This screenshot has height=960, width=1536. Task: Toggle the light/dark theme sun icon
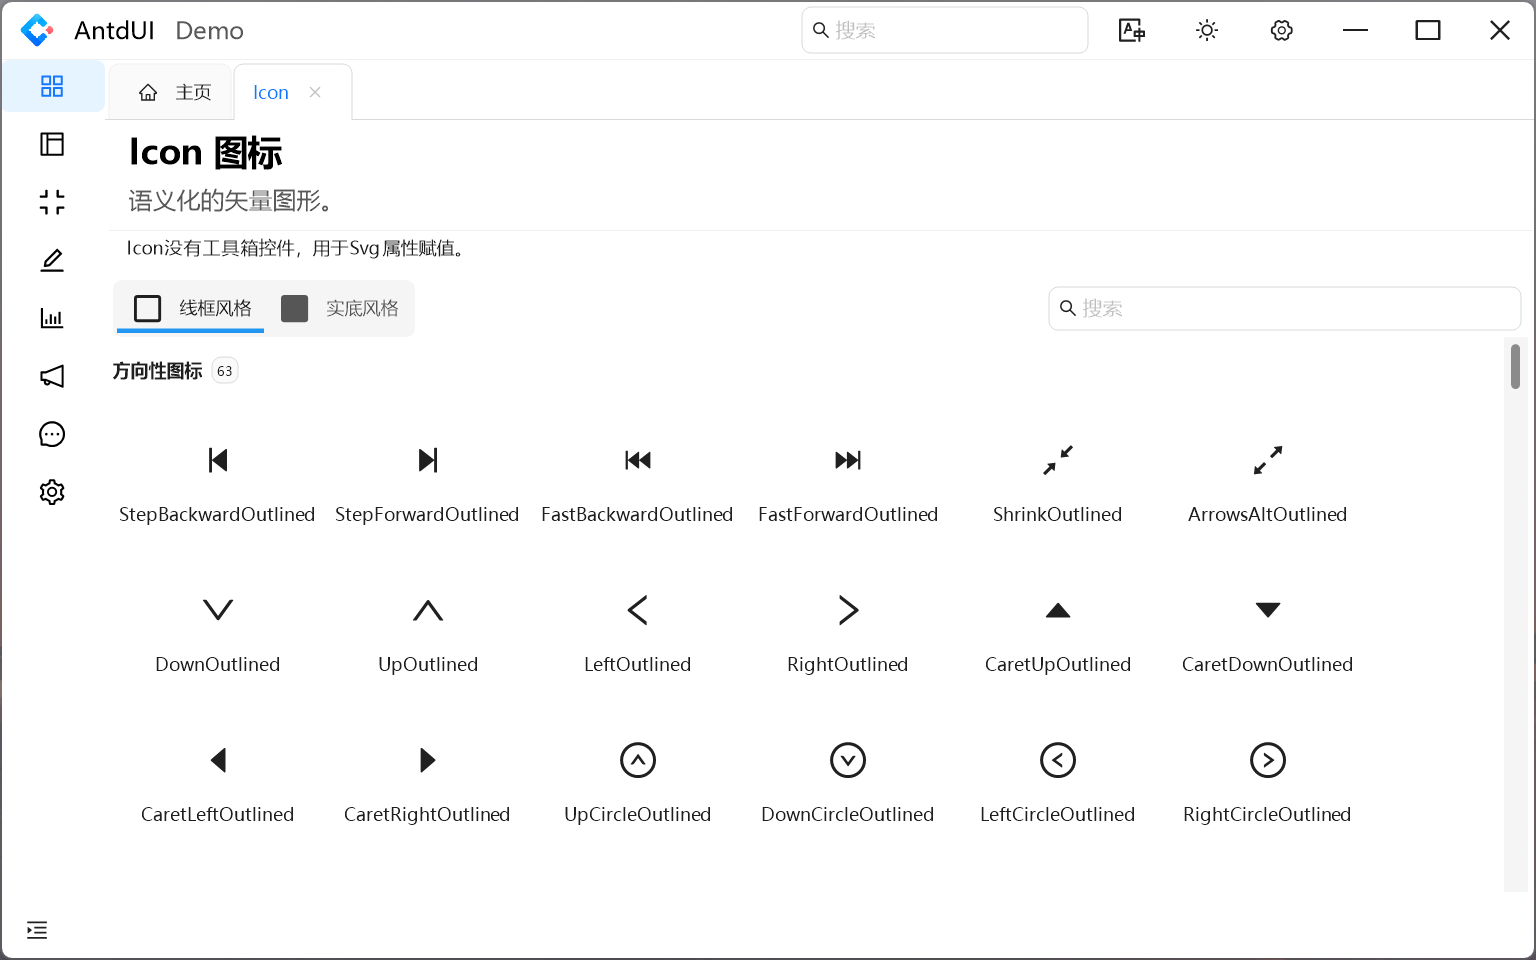tap(1207, 31)
